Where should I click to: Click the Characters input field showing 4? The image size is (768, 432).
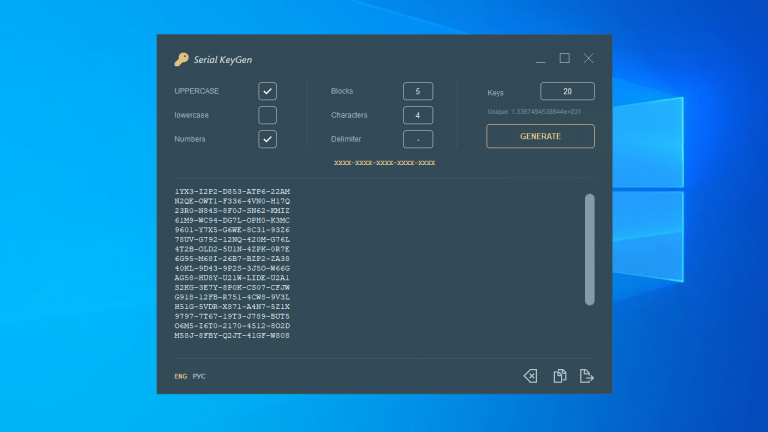[x=418, y=115]
